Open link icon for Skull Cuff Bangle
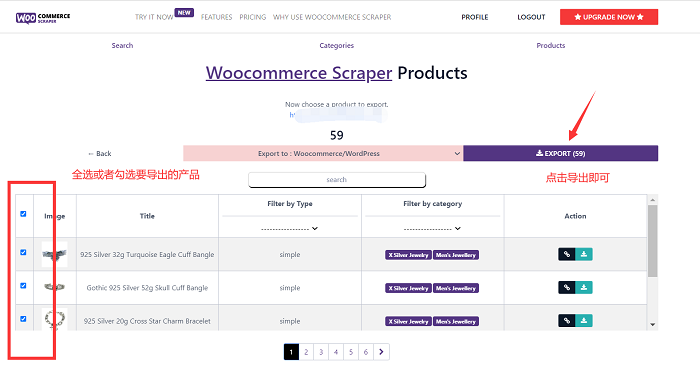This screenshot has height=370, width=700. [567, 287]
